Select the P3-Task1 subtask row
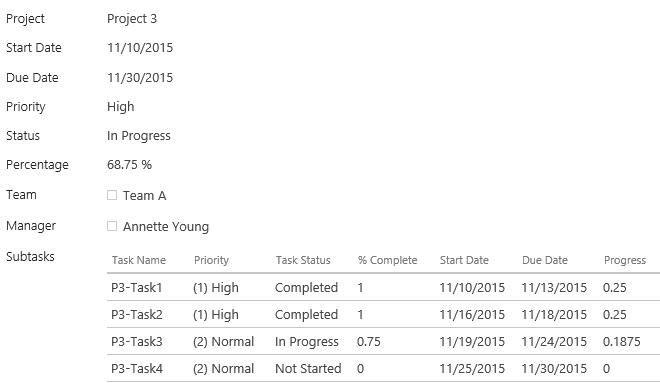This screenshot has width=660, height=383. (383, 287)
